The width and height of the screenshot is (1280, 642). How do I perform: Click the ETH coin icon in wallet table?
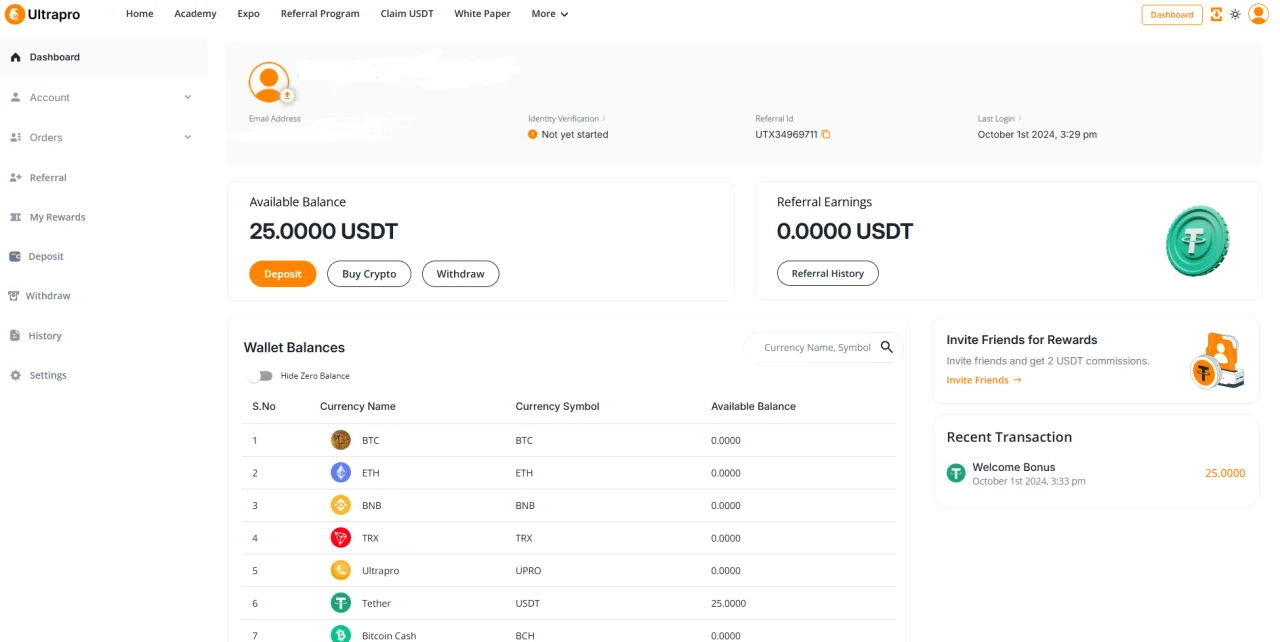click(341, 472)
